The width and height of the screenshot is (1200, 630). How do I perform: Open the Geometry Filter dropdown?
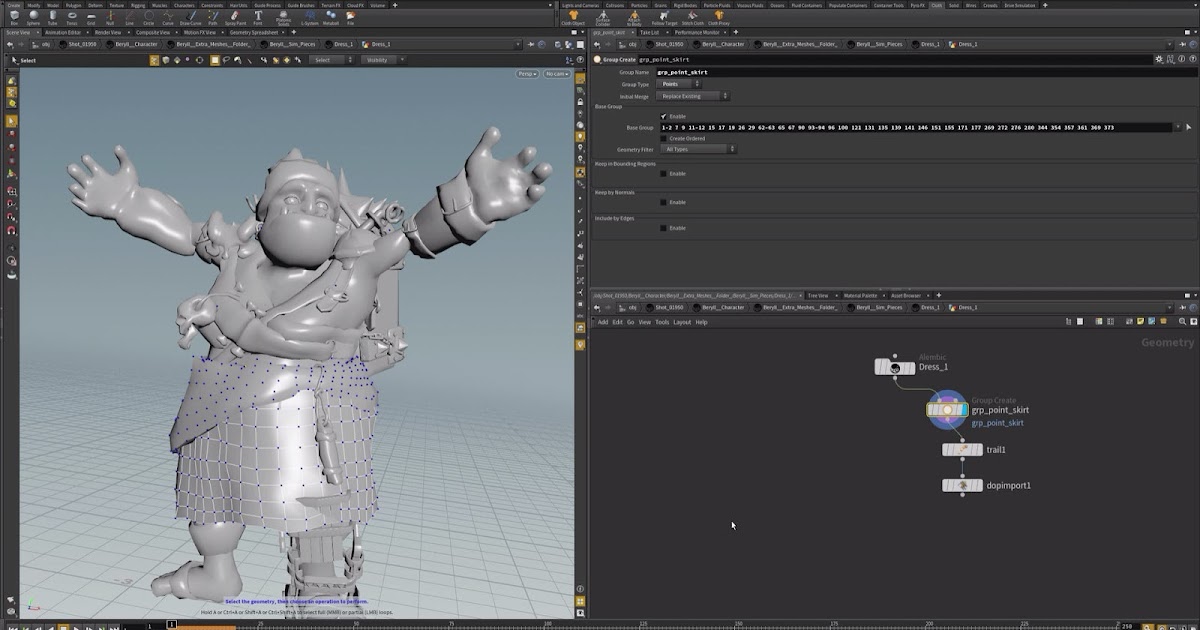(698, 149)
